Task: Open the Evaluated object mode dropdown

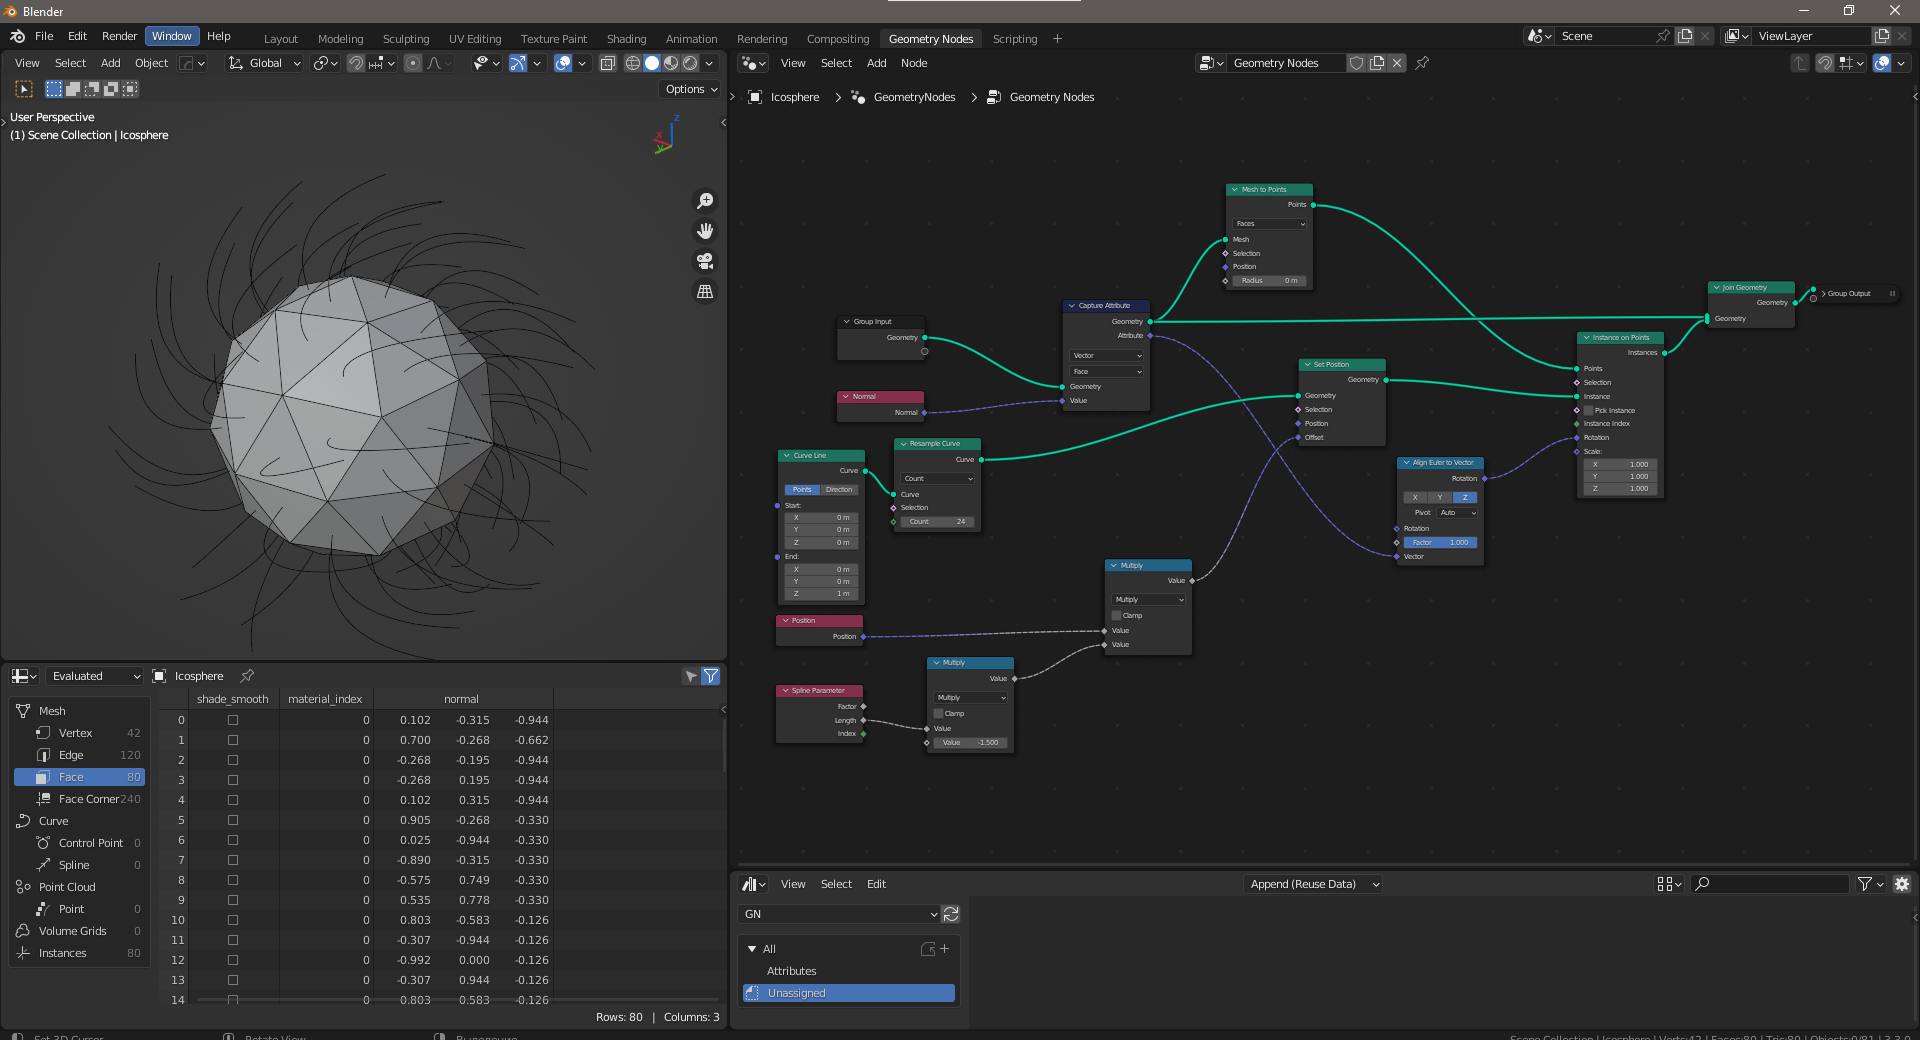Action: coord(95,676)
